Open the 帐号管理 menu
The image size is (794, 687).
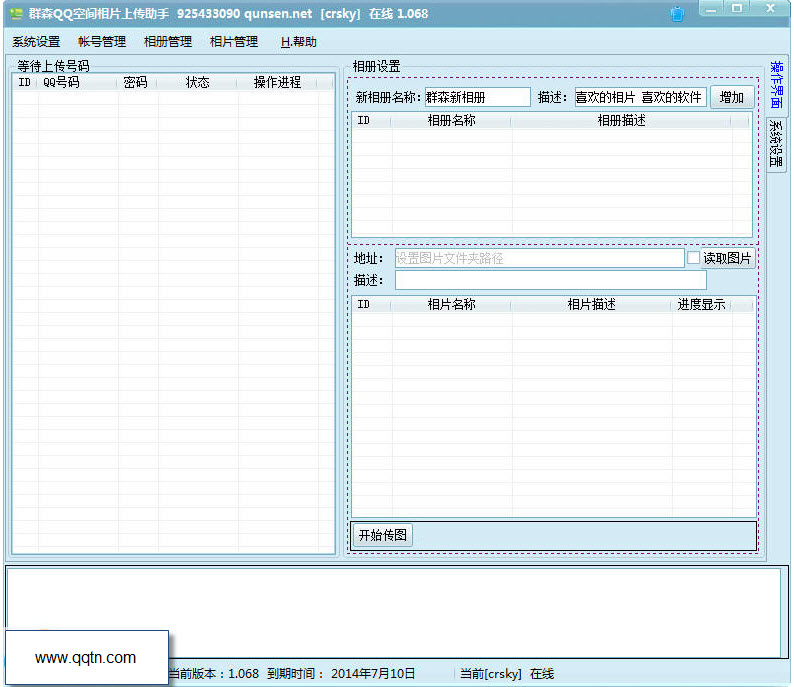(102, 42)
